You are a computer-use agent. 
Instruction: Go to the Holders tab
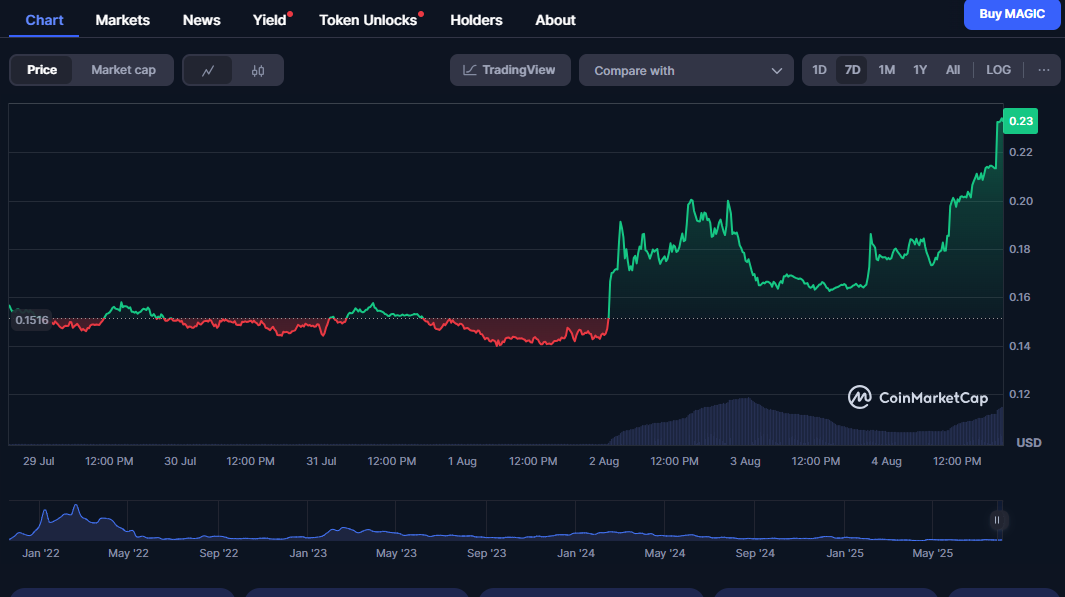(x=476, y=20)
